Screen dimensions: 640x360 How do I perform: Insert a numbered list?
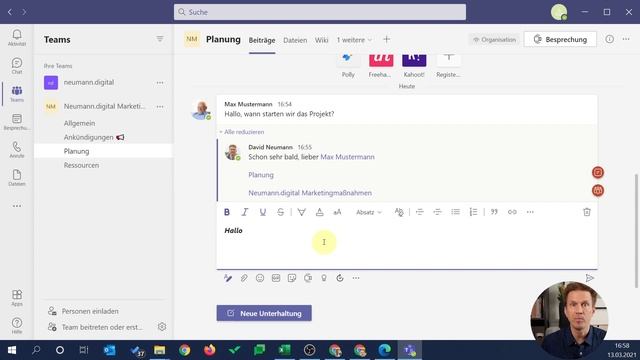[473, 212]
